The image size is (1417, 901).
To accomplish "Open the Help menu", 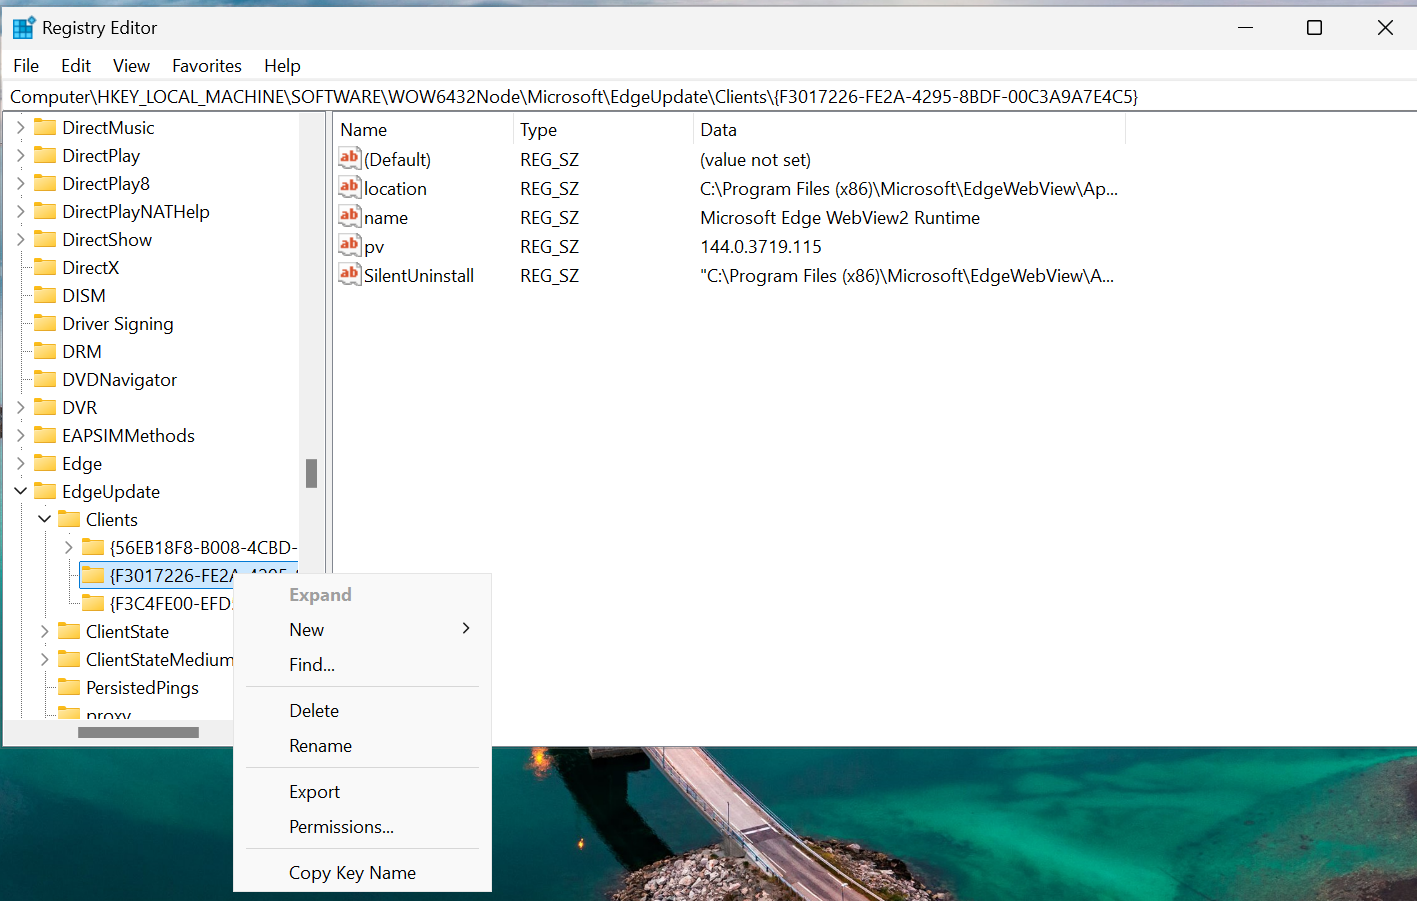I will coord(282,66).
